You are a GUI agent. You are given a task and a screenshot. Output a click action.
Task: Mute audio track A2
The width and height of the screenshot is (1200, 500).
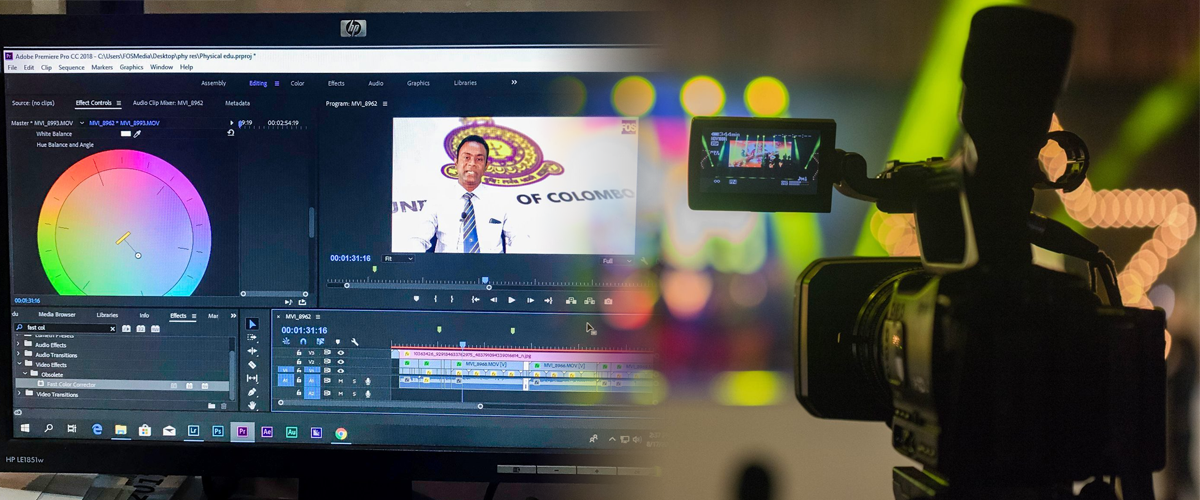tap(341, 394)
